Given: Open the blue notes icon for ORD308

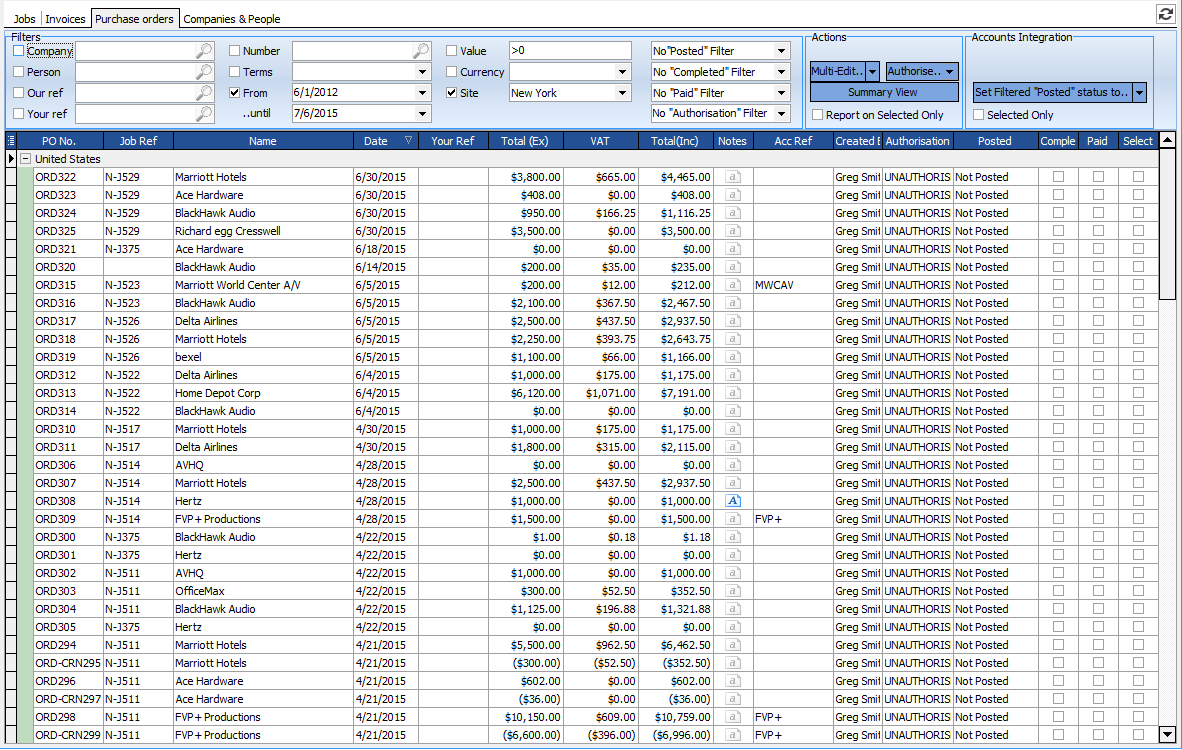Looking at the screenshot, I should click(732, 501).
